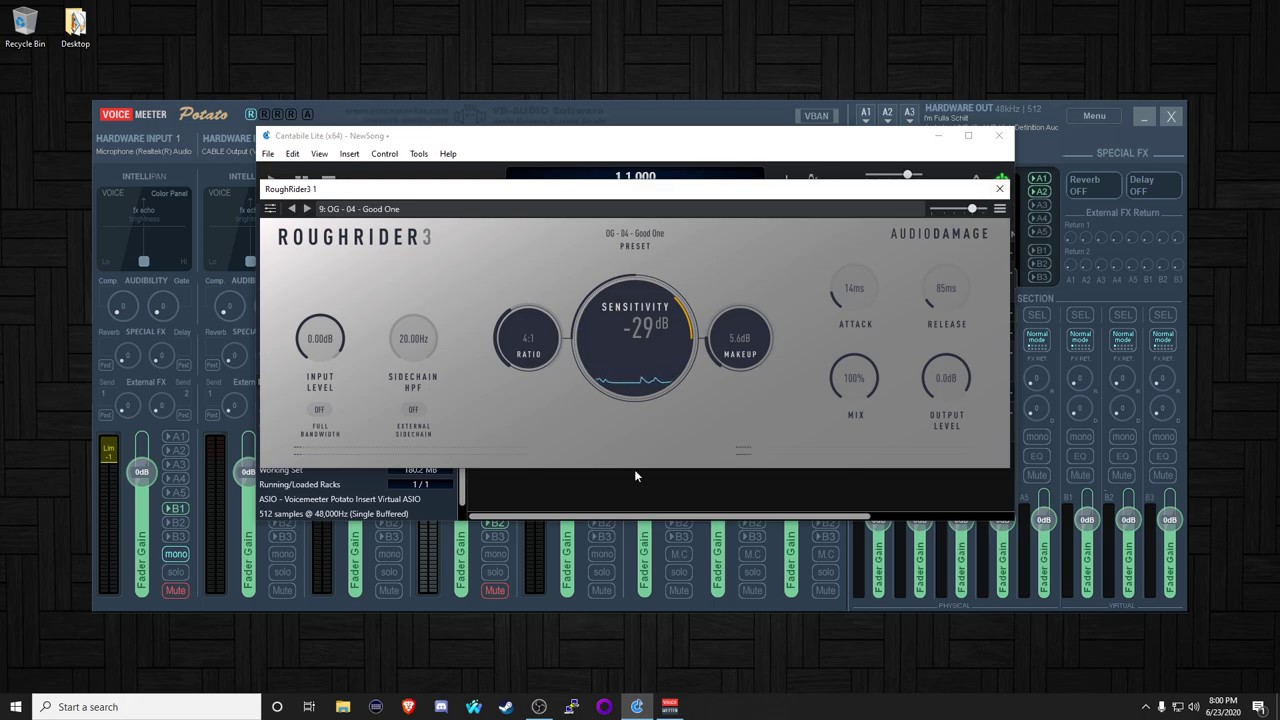Image resolution: width=1280 pixels, height=720 pixels.
Task: Click Voicemeeter taskbar icon
Action: [669, 707]
